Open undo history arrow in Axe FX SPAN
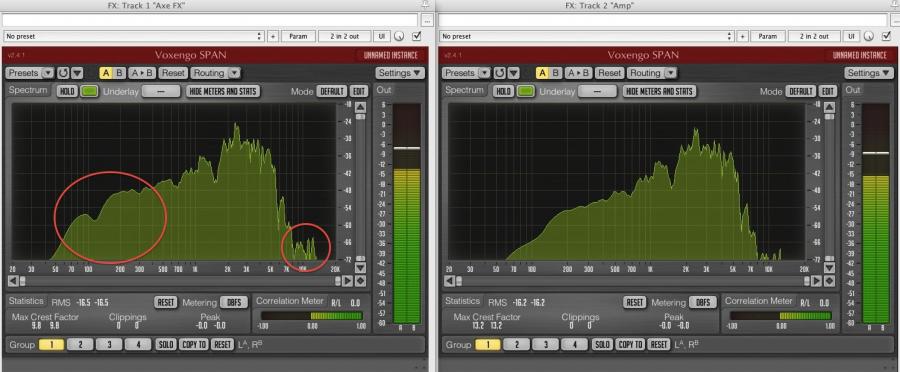 click(77, 73)
